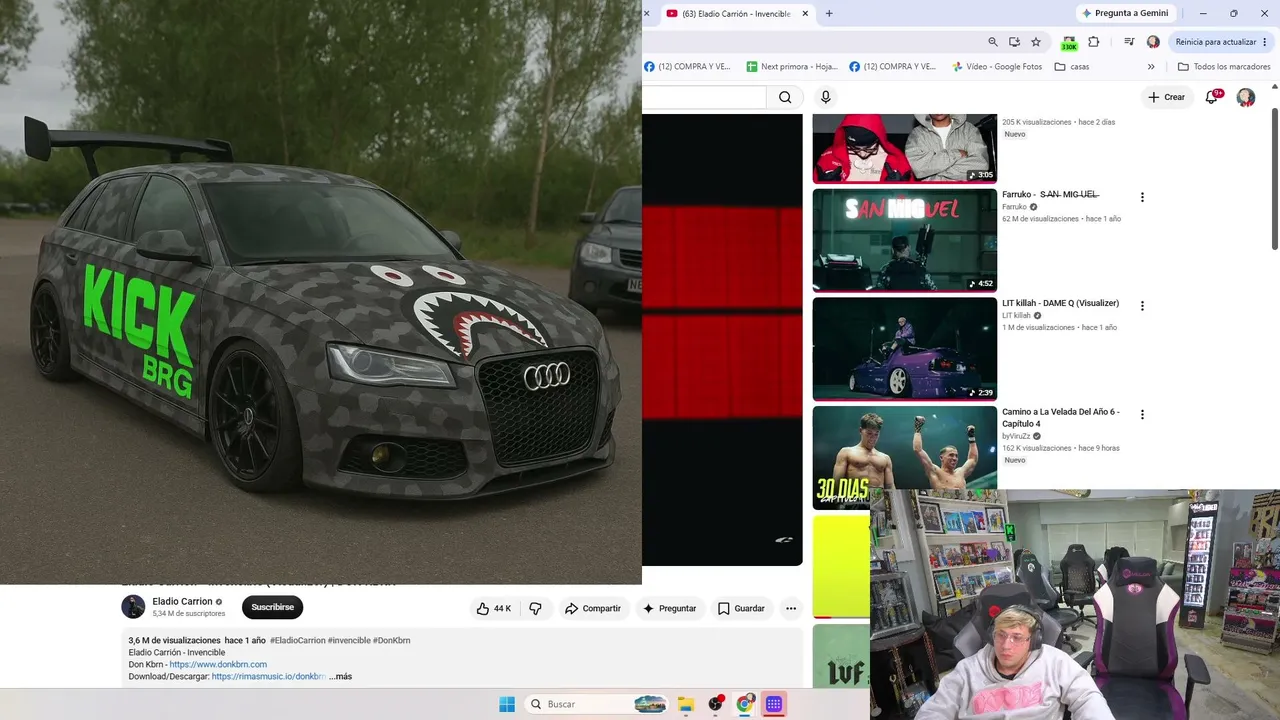This screenshot has height=720, width=1280.
Task: Click Pregunta a Gemini button
Action: 1125,13
